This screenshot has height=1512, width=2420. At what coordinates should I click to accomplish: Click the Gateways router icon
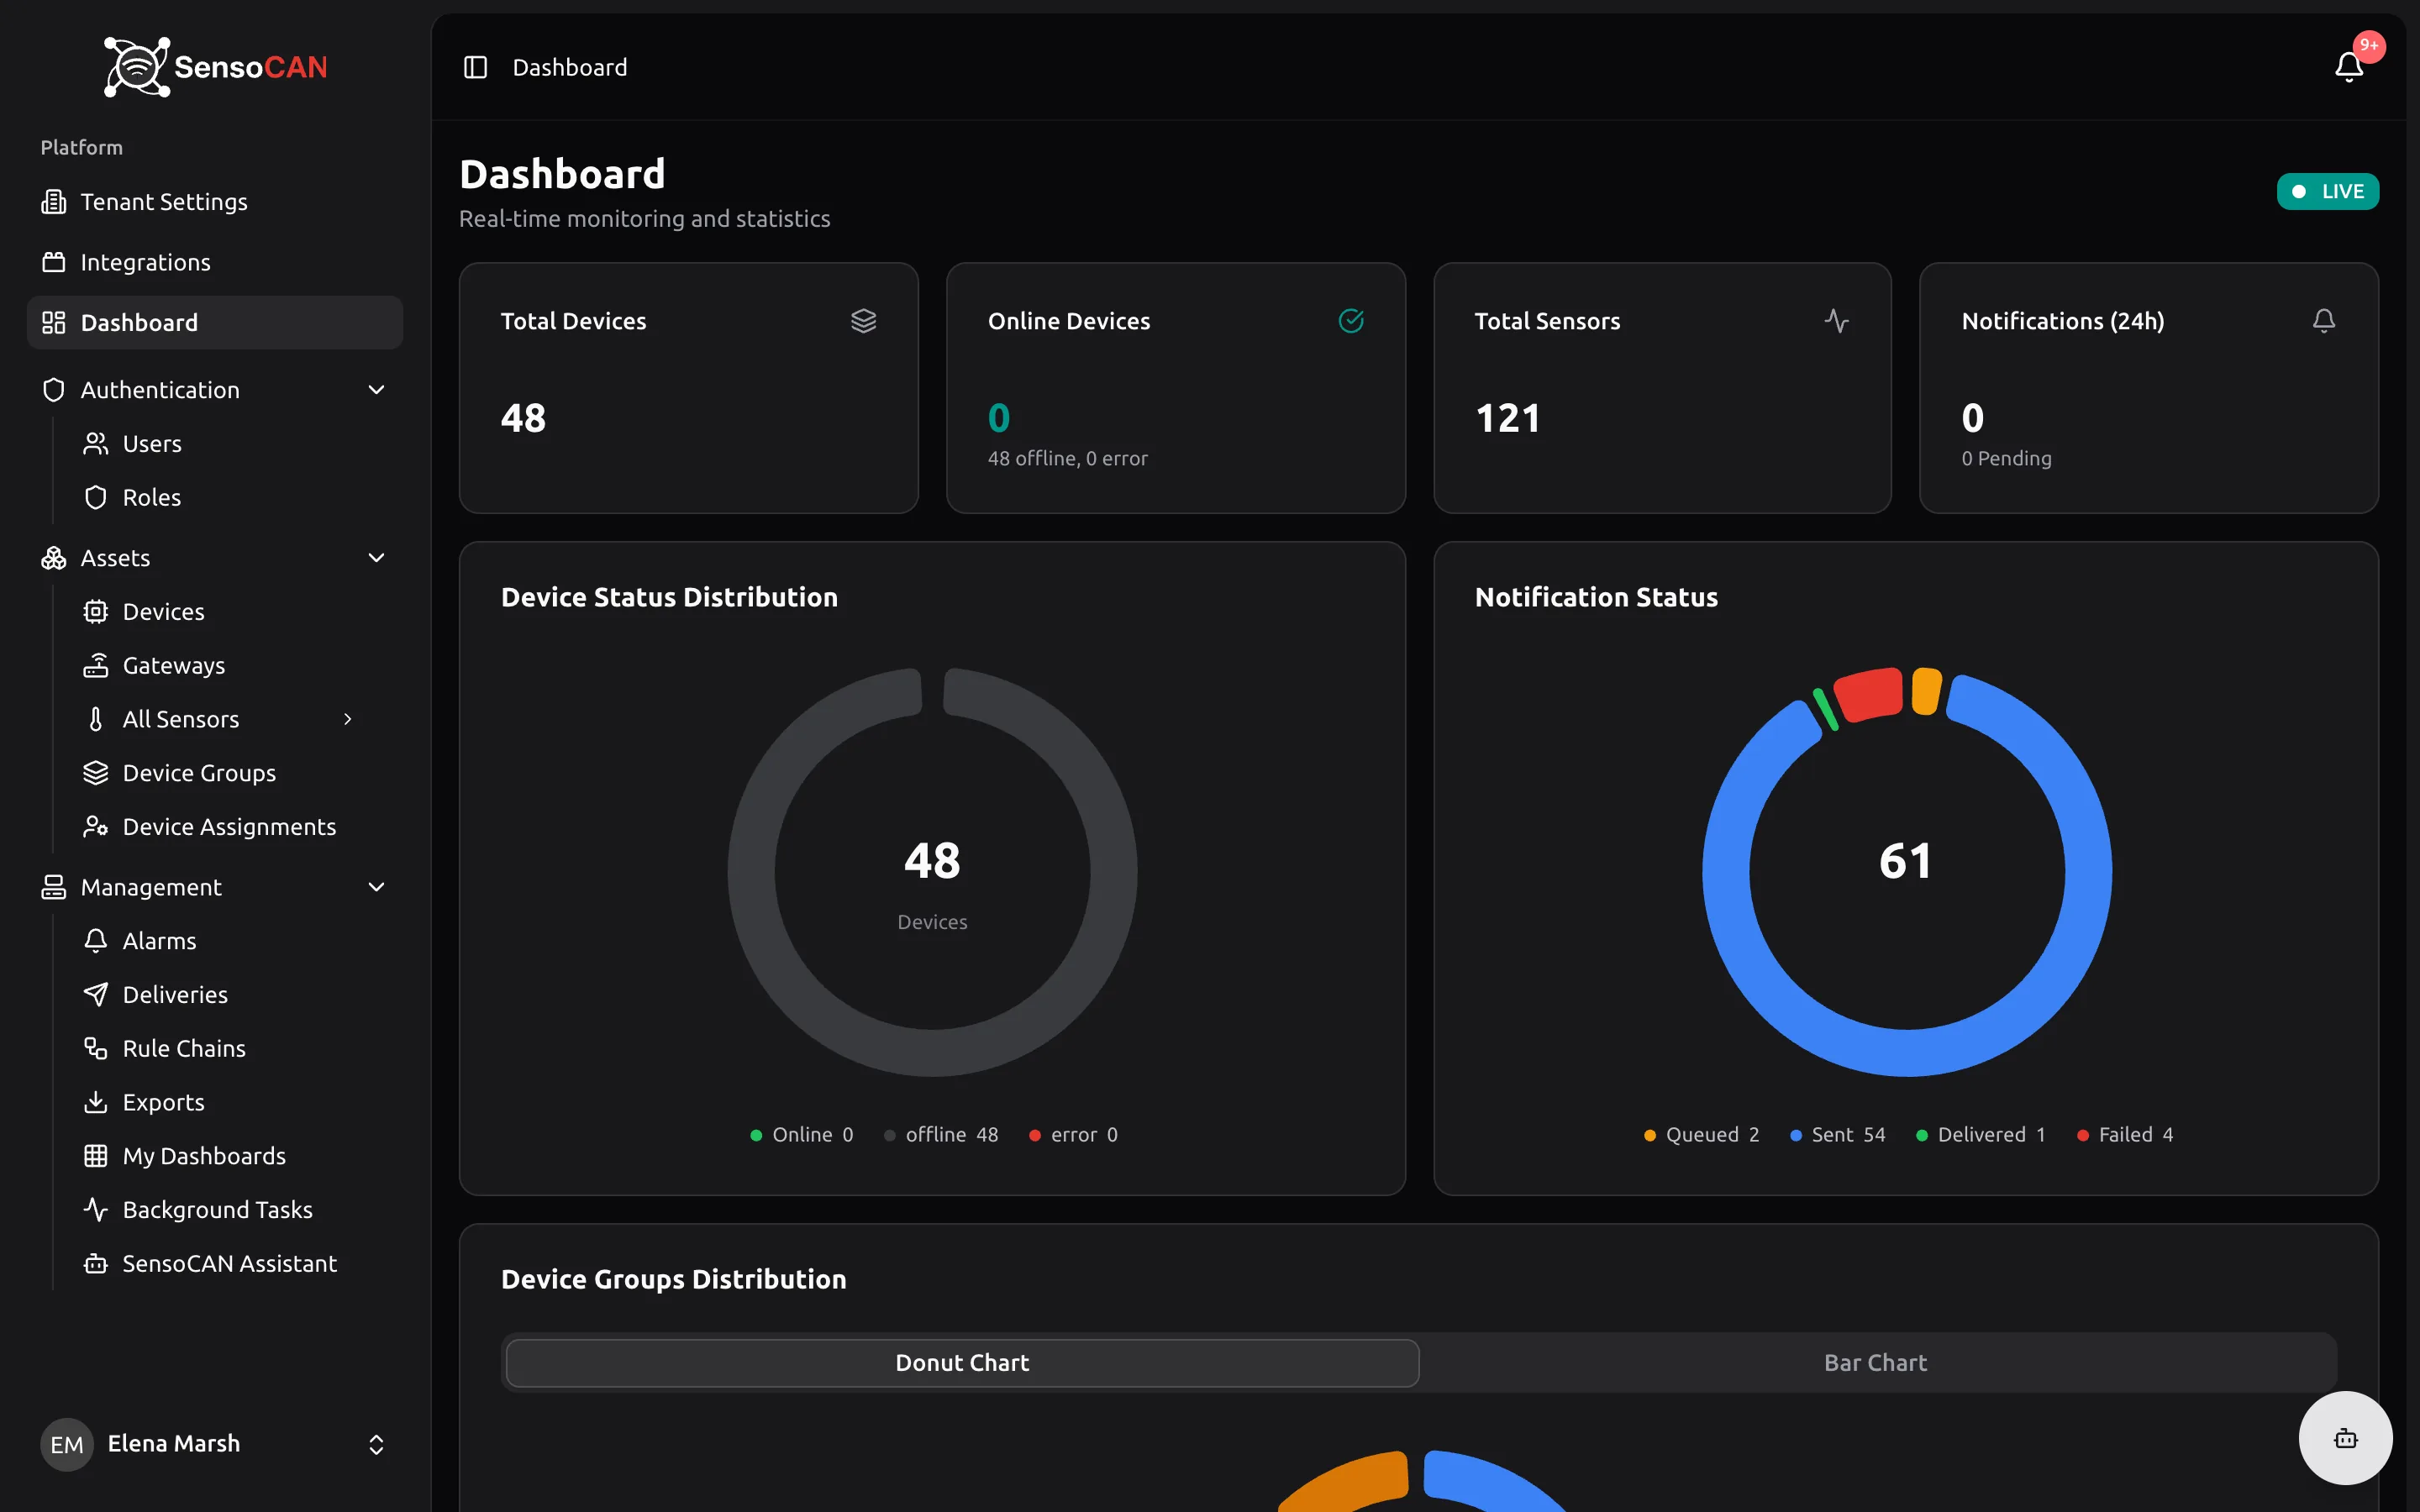pyautogui.click(x=95, y=665)
